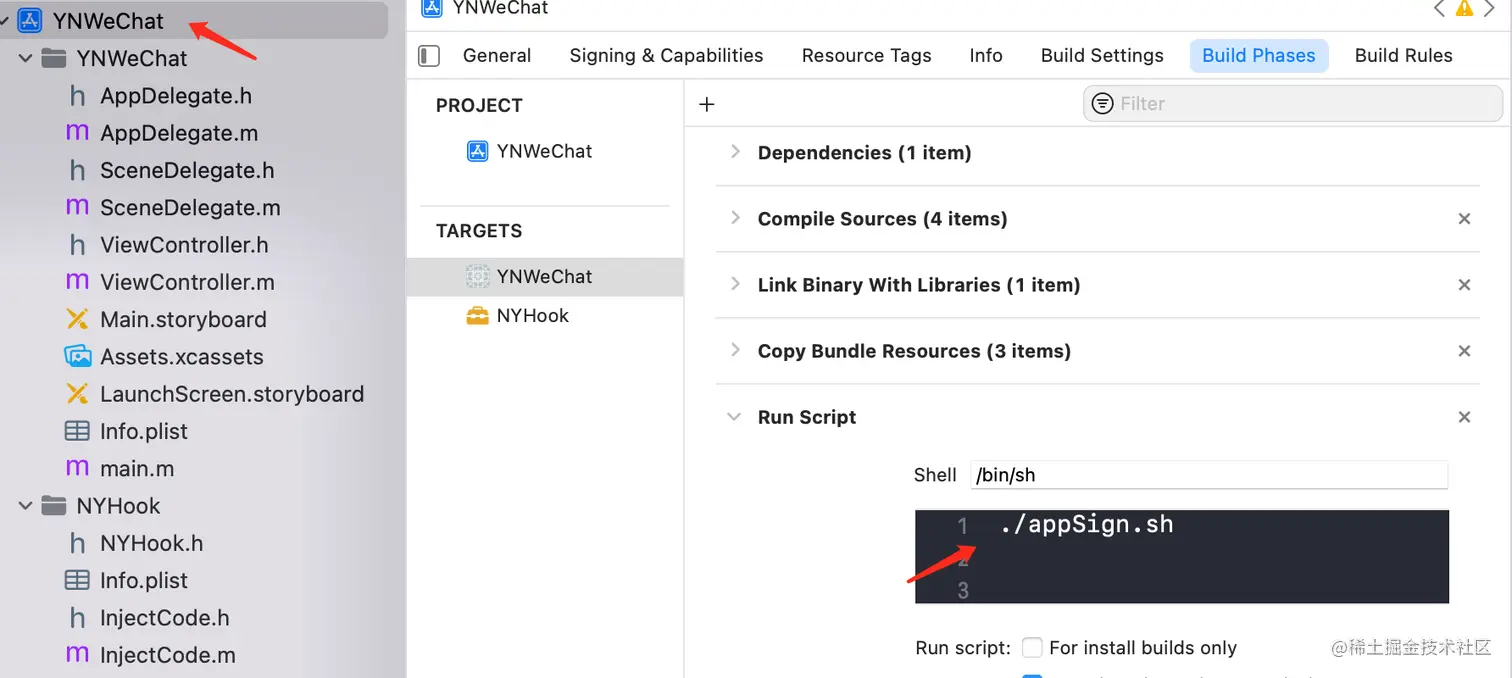Screen dimensions: 1512x678
Task: Expand the Compile Sources (4 items) phase
Action: [735, 218]
